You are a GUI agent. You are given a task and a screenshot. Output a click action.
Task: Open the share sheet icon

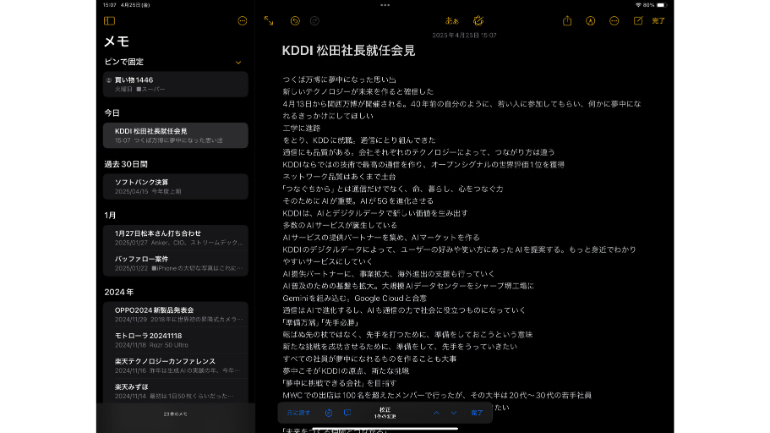tap(567, 21)
